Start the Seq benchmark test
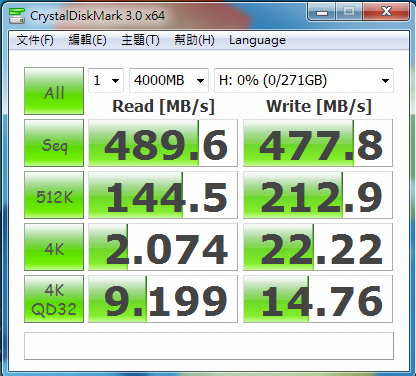Image resolution: width=416 pixels, height=376 pixels. tap(54, 143)
